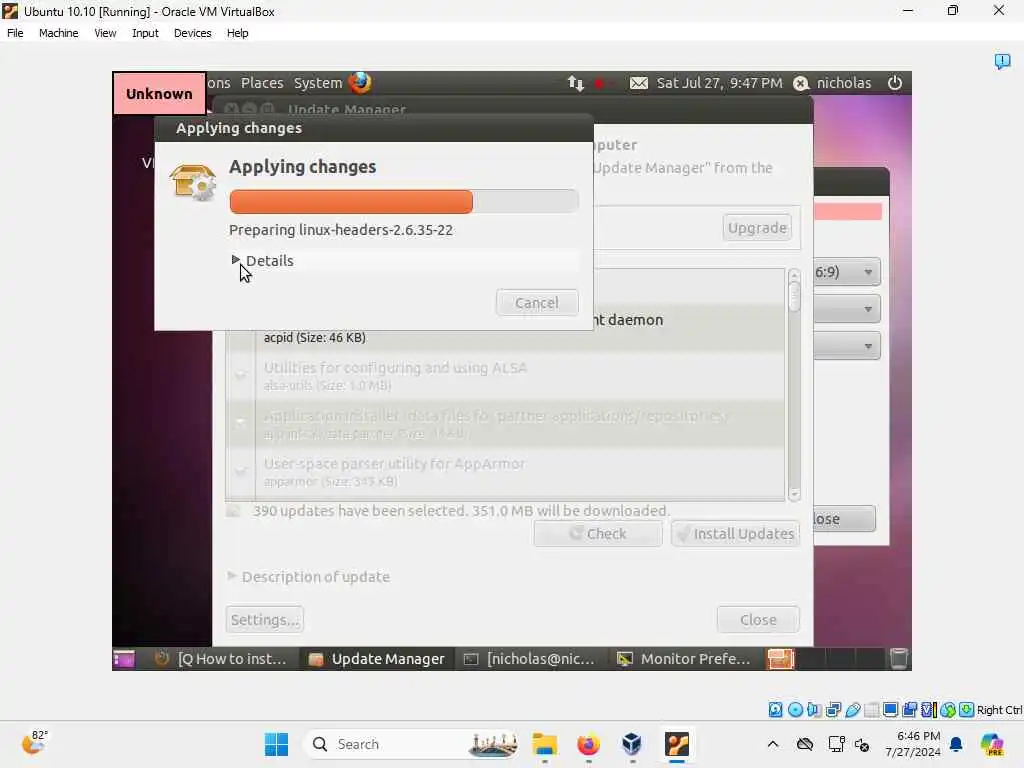Click the Ubuntu panel clock Sat Jul 27
Viewport: 1024px width, 768px height.
(x=719, y=83)
